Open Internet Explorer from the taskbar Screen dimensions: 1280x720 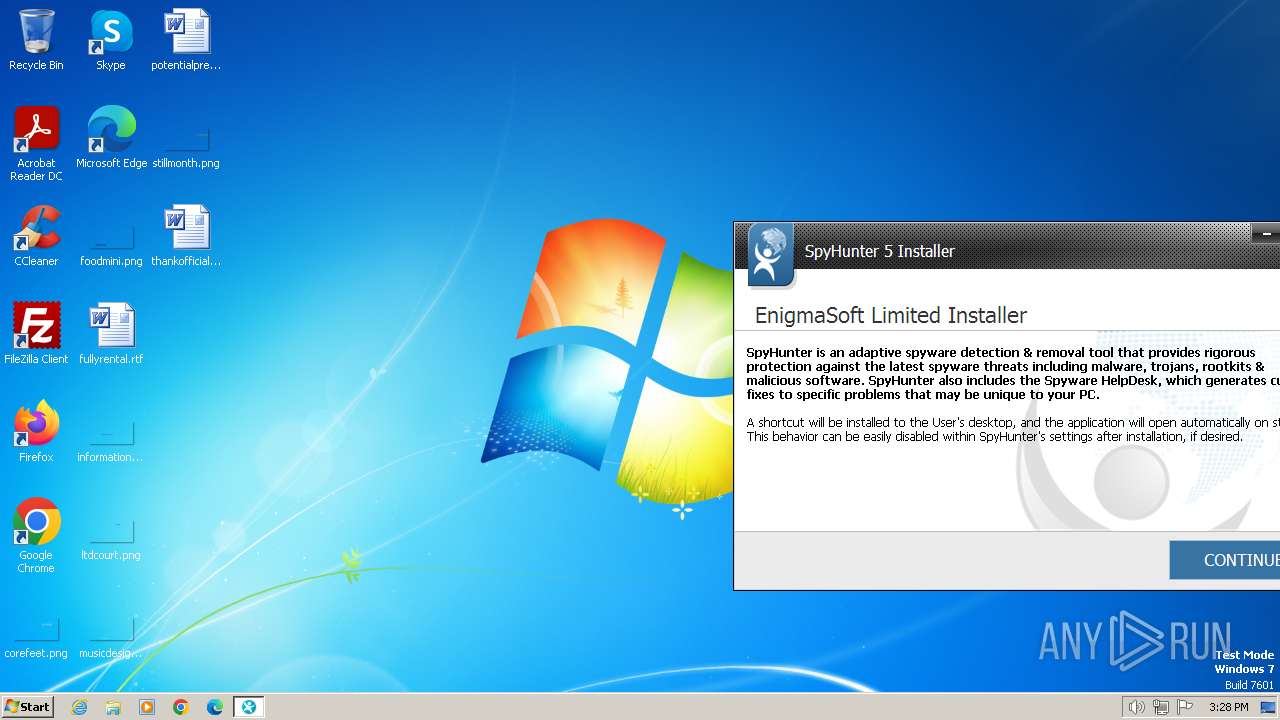[x=80, y=707]
